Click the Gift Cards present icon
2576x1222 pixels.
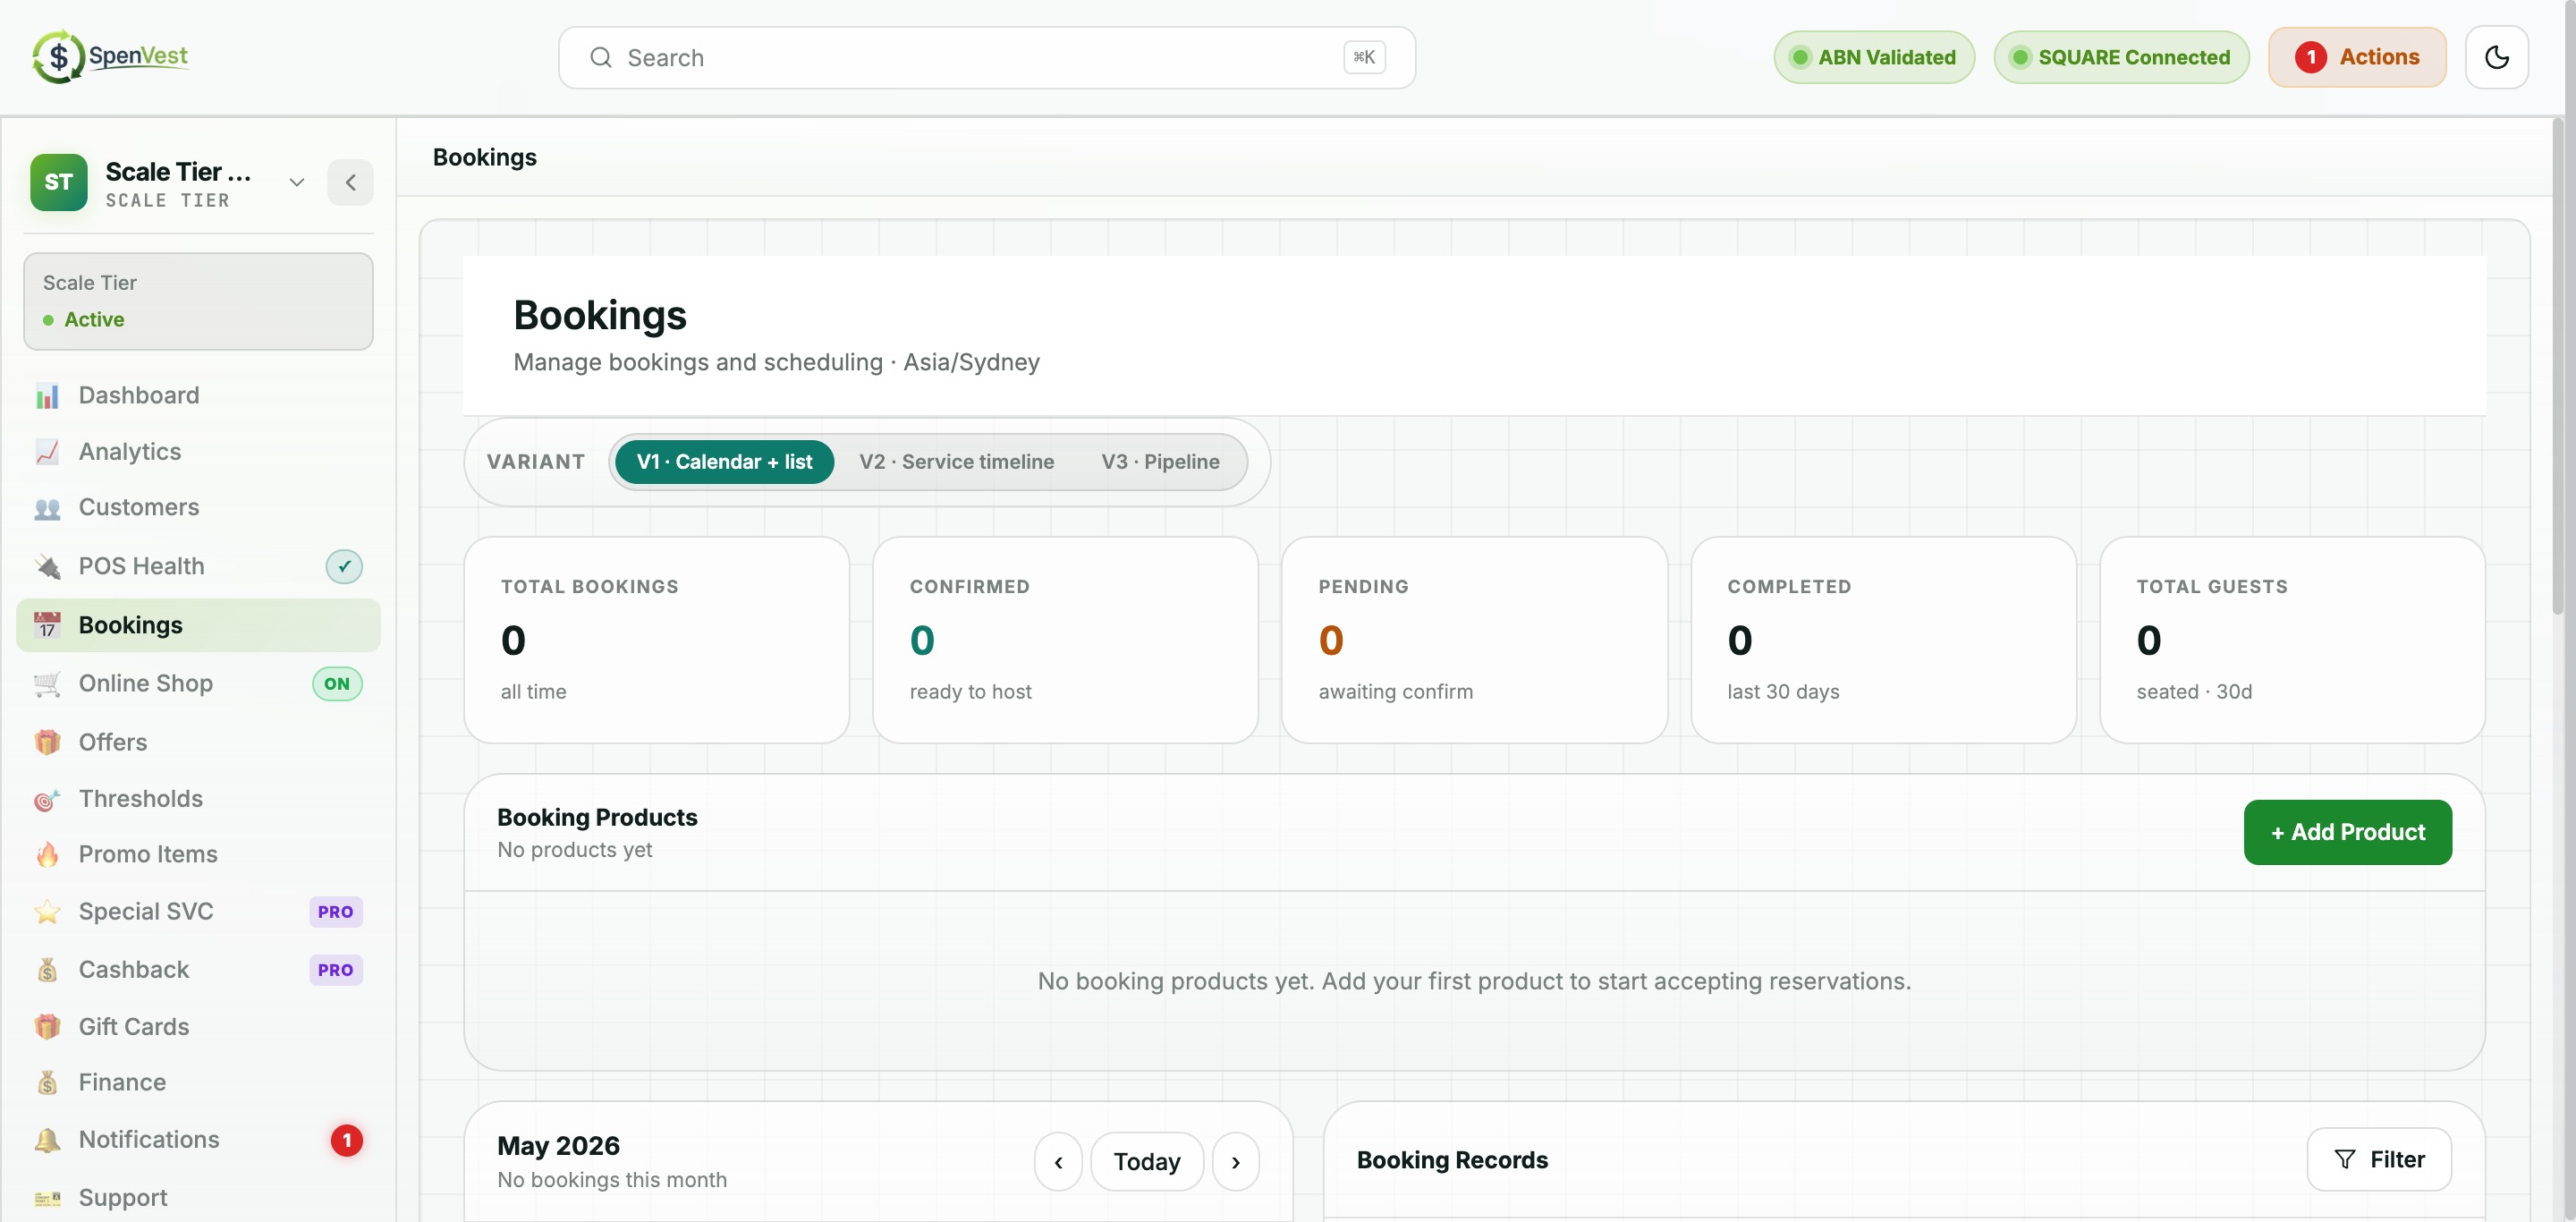coord(47,1027)
